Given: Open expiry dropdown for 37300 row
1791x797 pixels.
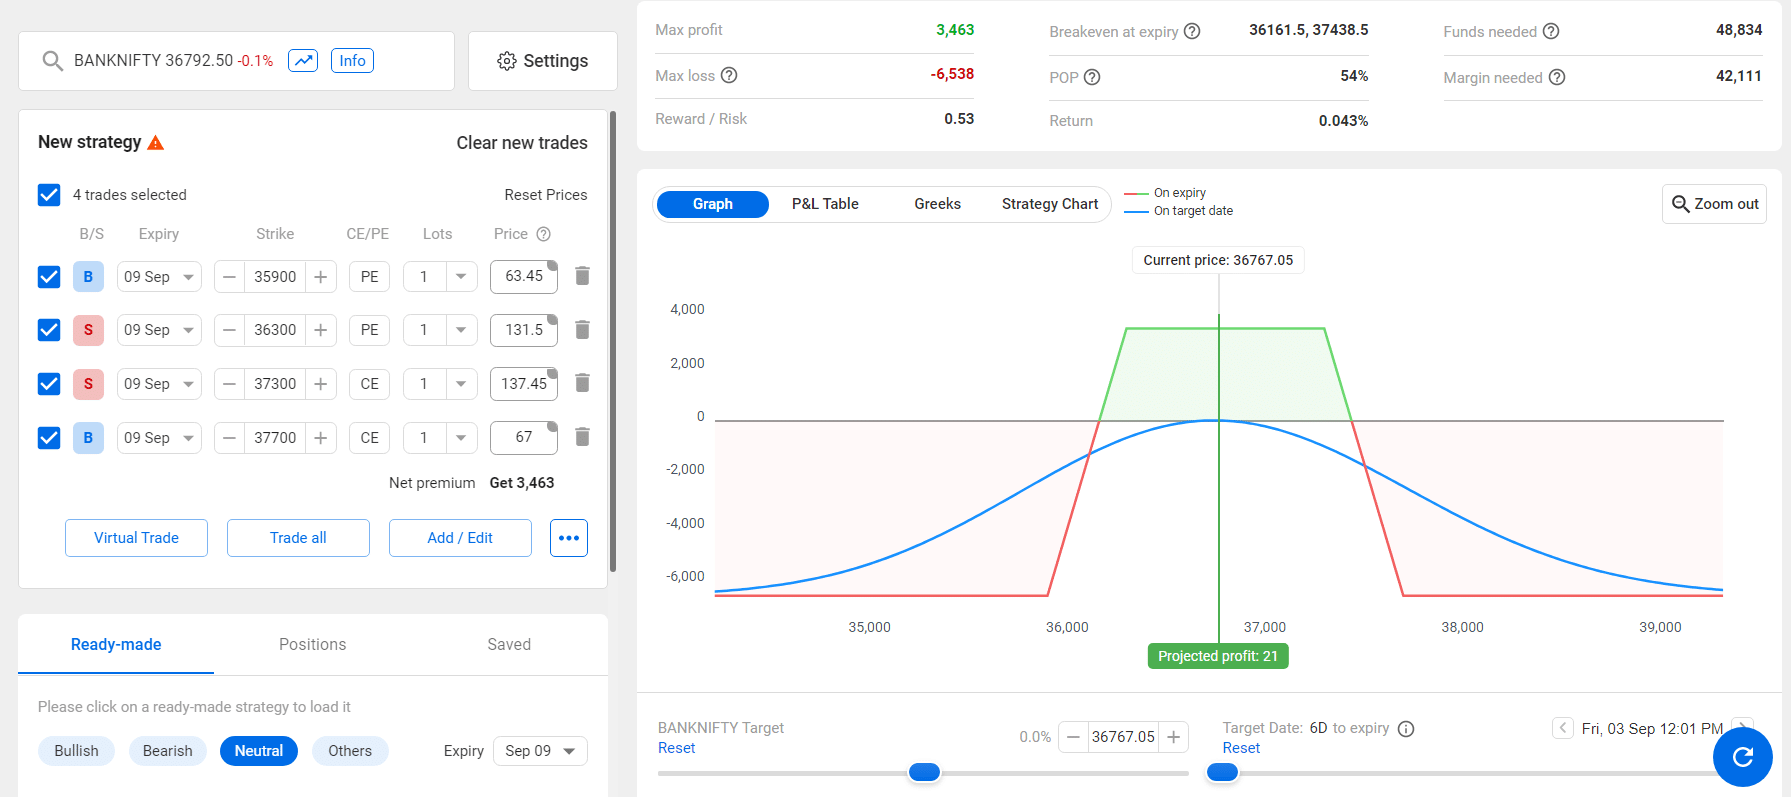Looking at the screenshot, I should tap(159, 384).
